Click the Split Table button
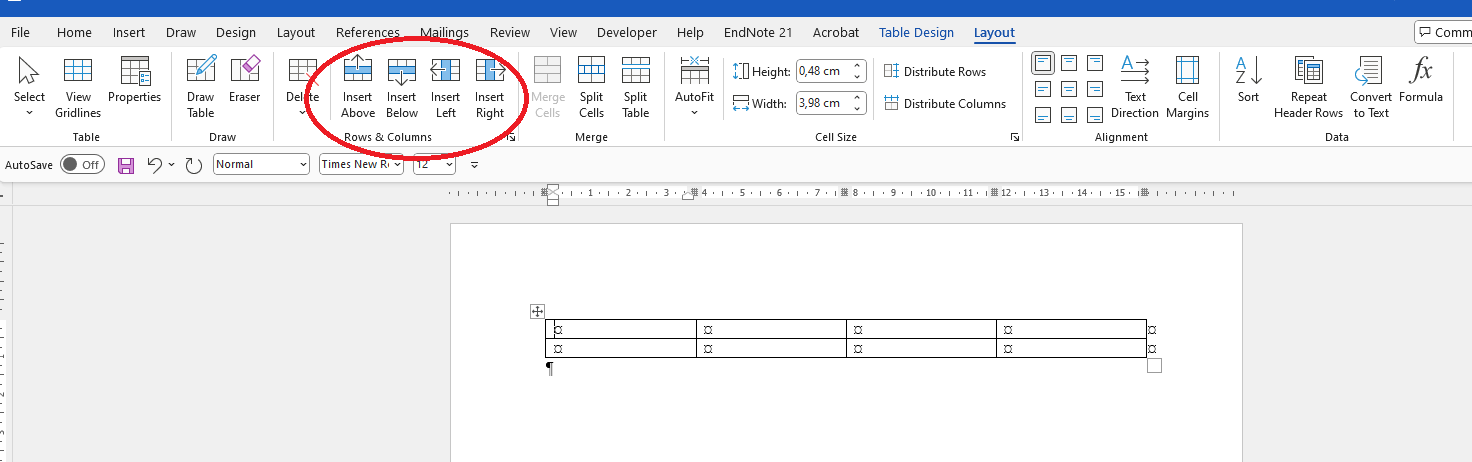Image resolution: width=1472 pixels, height=462 pixels. (636, 87)
